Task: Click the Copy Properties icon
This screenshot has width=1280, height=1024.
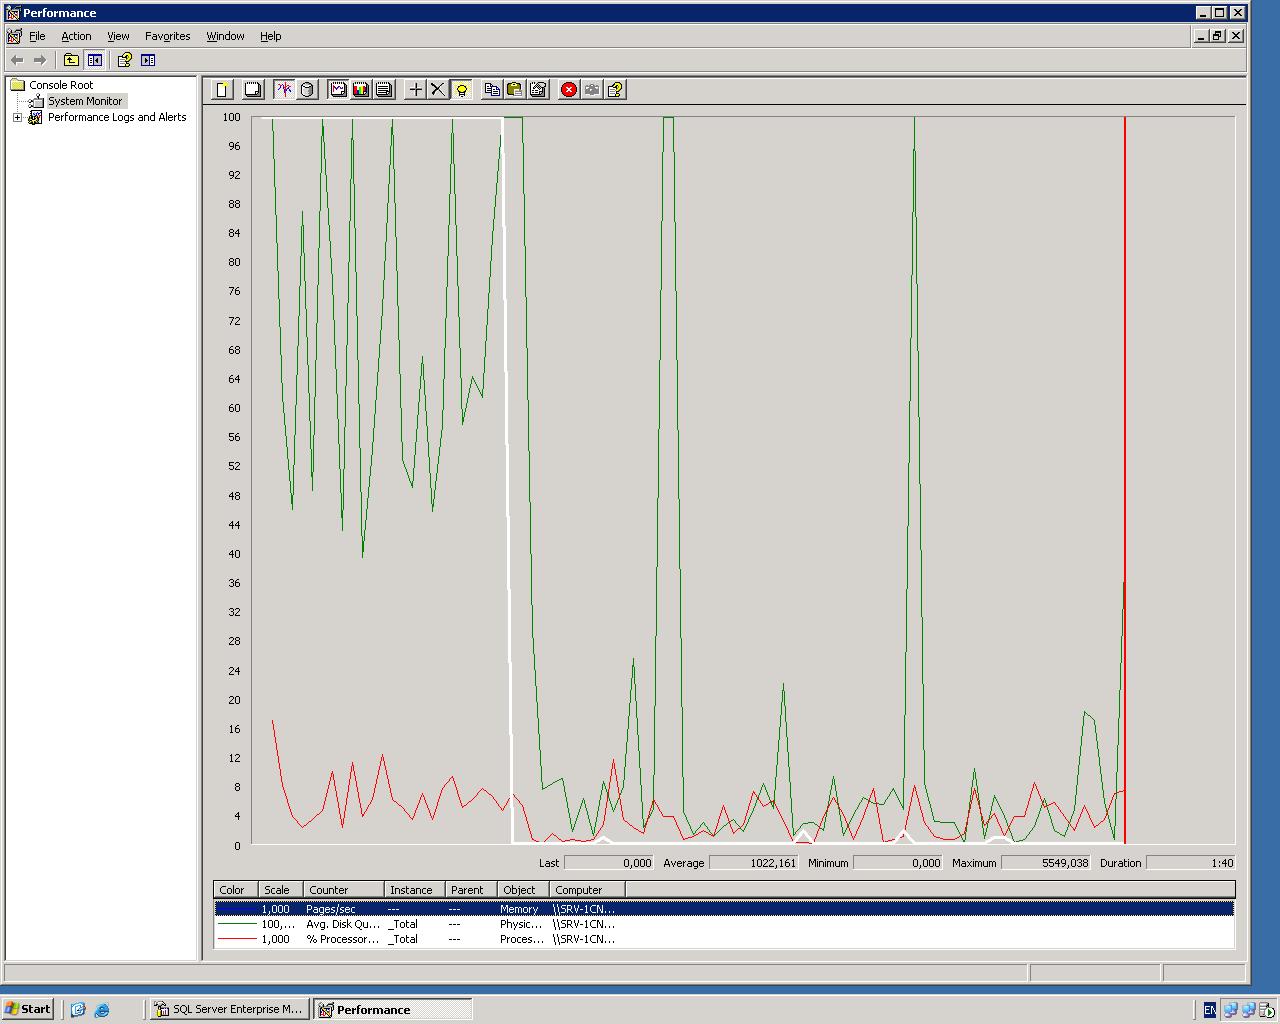Action: click(492, 90)
